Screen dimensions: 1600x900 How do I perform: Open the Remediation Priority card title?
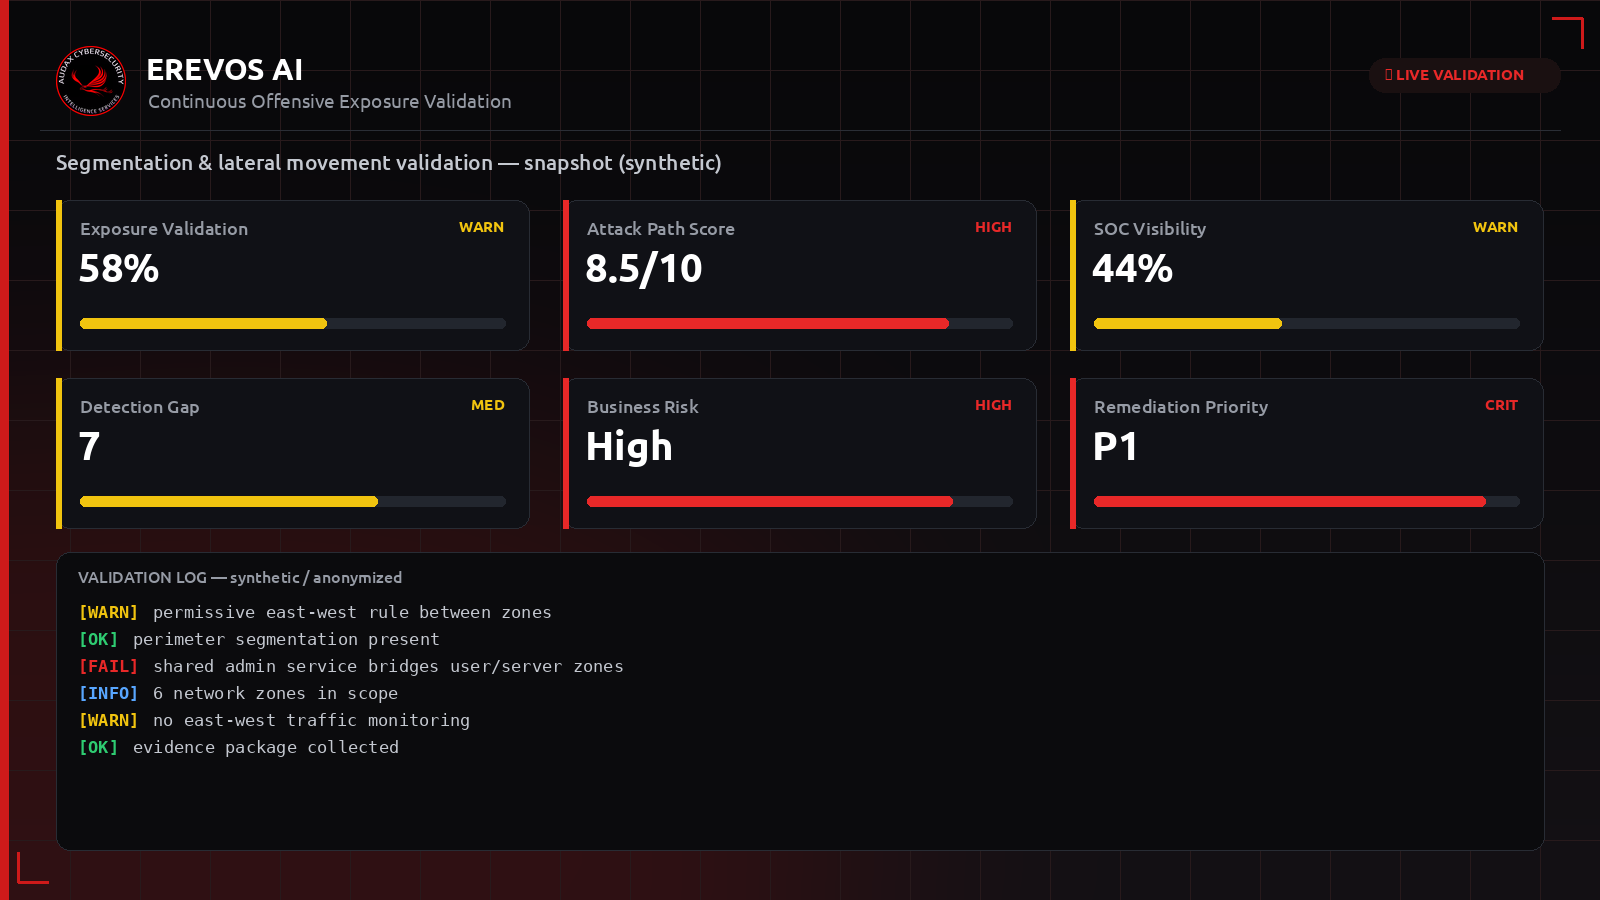pyautogui.click(x=1181, y=407)
